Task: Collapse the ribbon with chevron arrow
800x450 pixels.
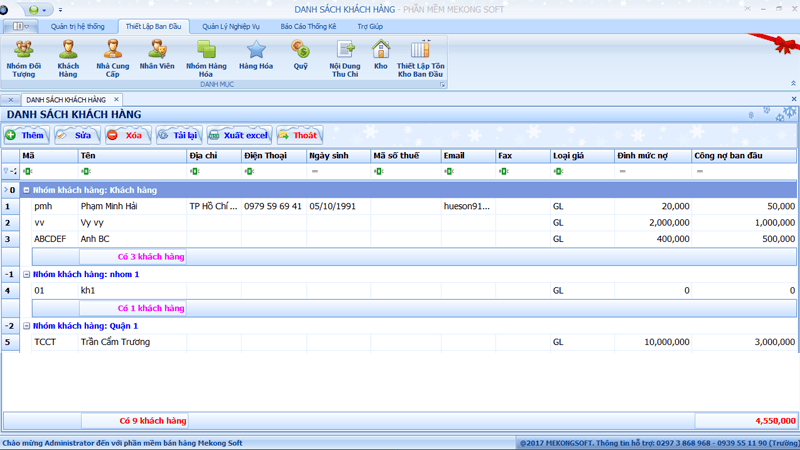Action: tap(793, 83)
